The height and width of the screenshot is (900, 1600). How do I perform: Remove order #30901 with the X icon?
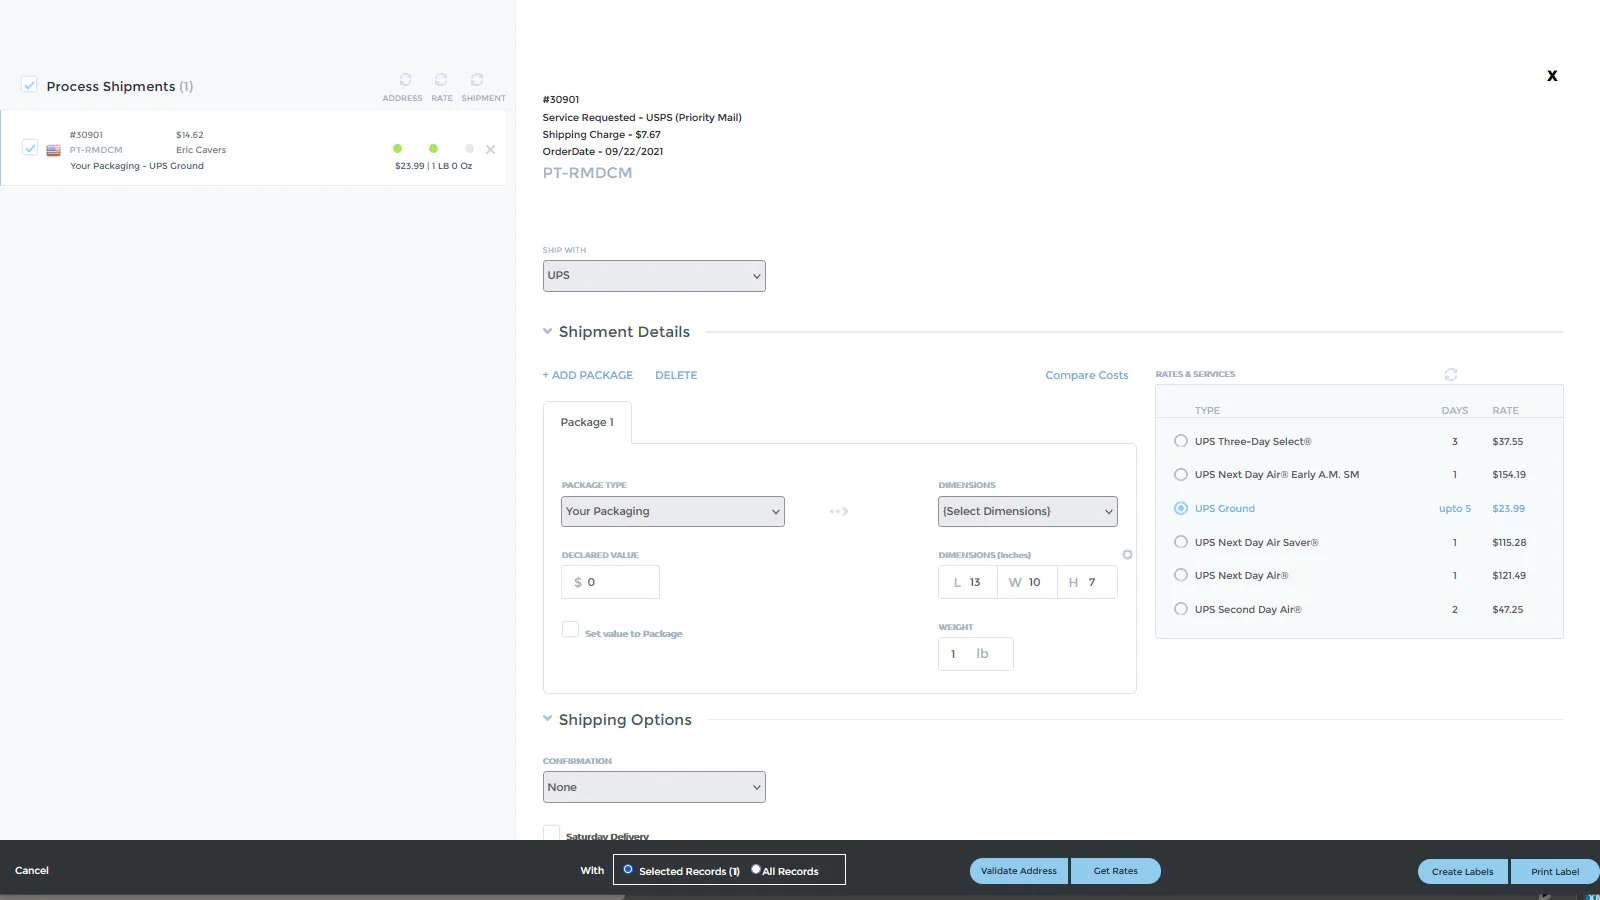(x=490, y=150)
